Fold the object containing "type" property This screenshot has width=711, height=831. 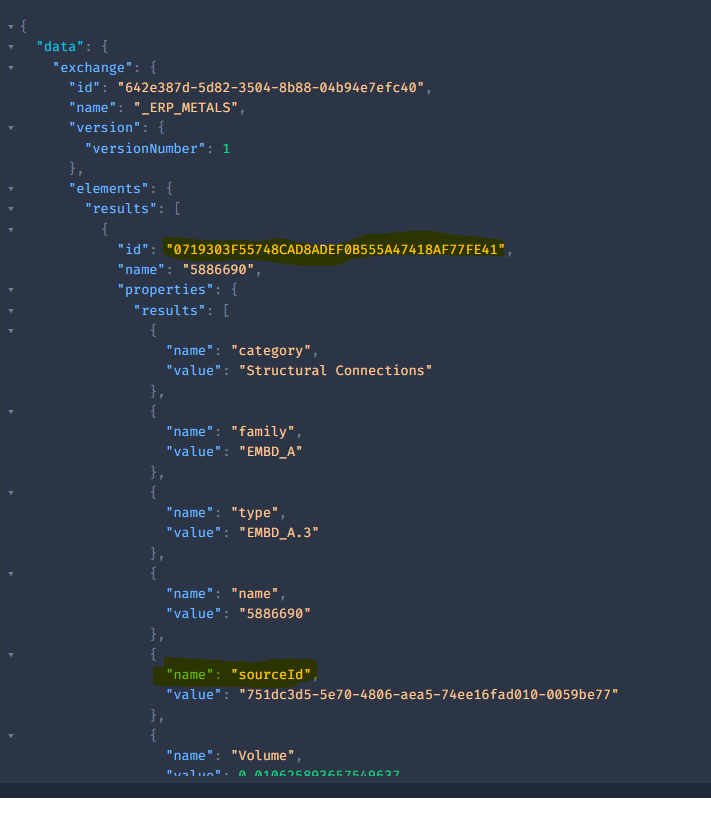[x=11, y=493]
